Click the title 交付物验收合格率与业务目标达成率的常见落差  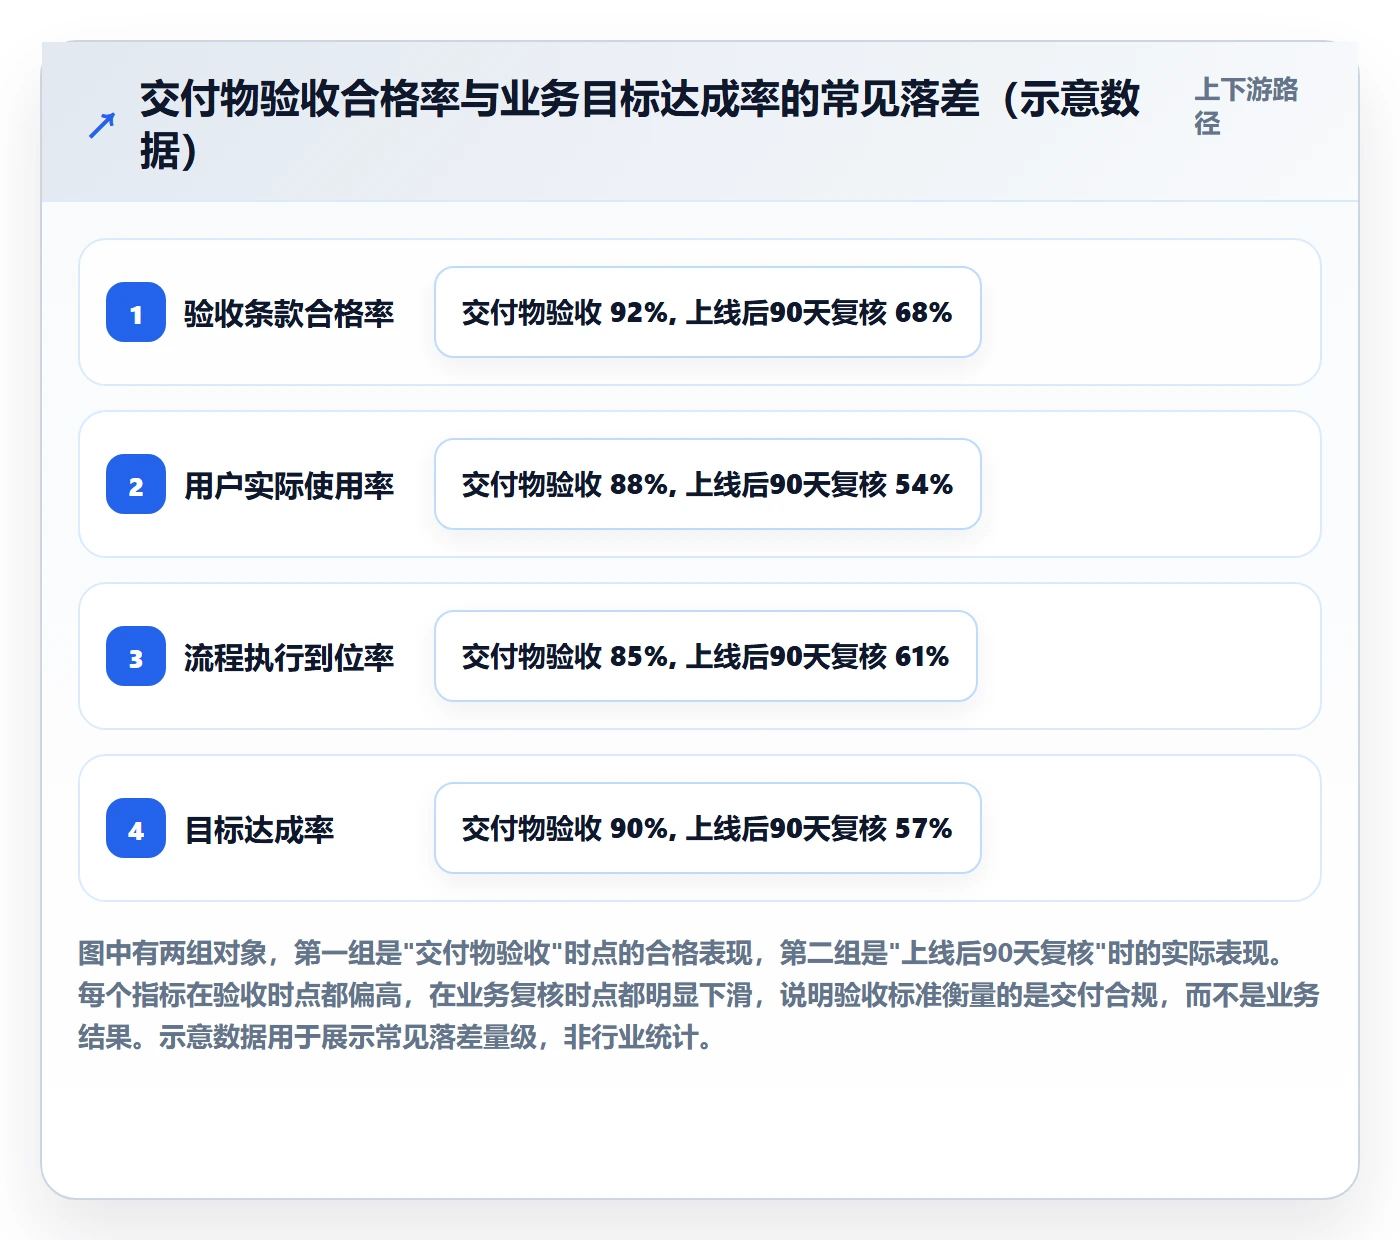pyautogui.click(x=640, y=125)
